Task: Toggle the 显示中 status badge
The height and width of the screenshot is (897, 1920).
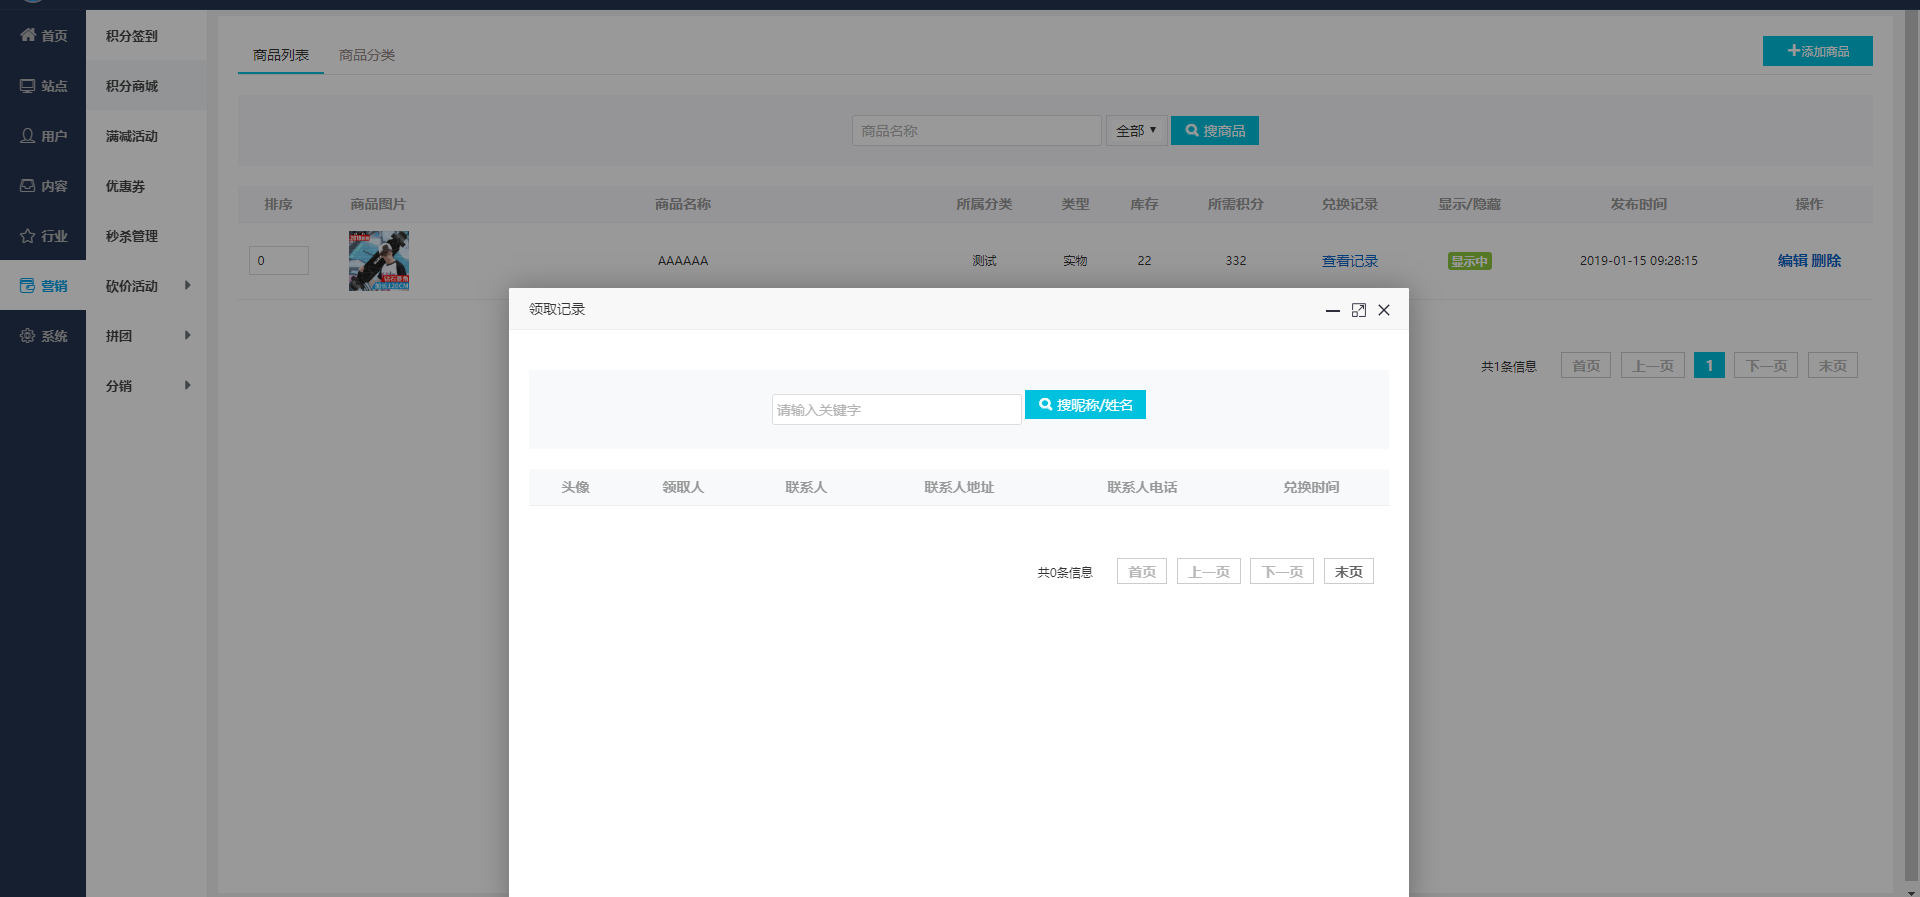Action: tap(1469, 261)
